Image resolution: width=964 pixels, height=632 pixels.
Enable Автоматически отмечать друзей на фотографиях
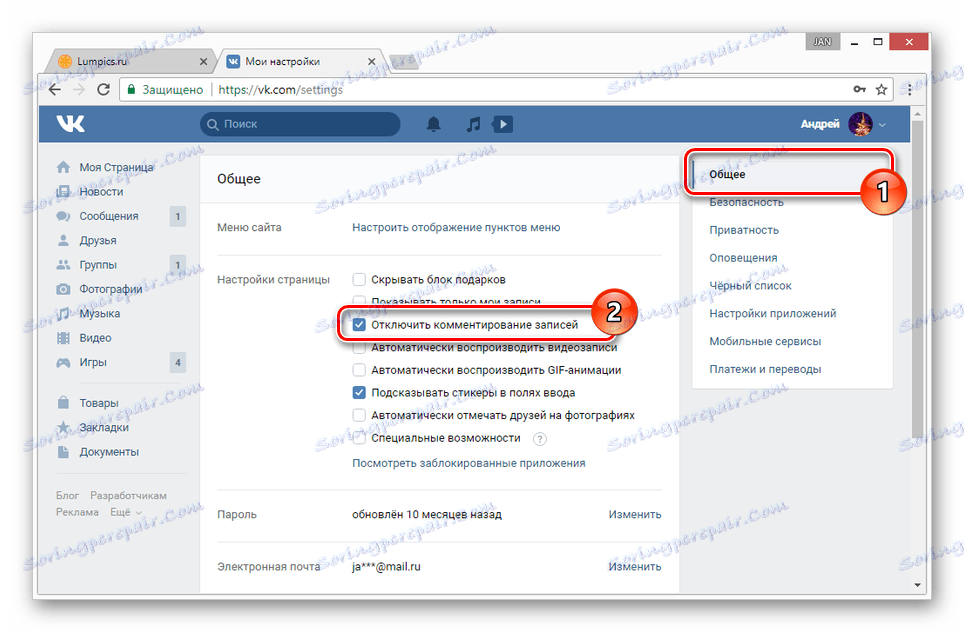pos(359,415)
